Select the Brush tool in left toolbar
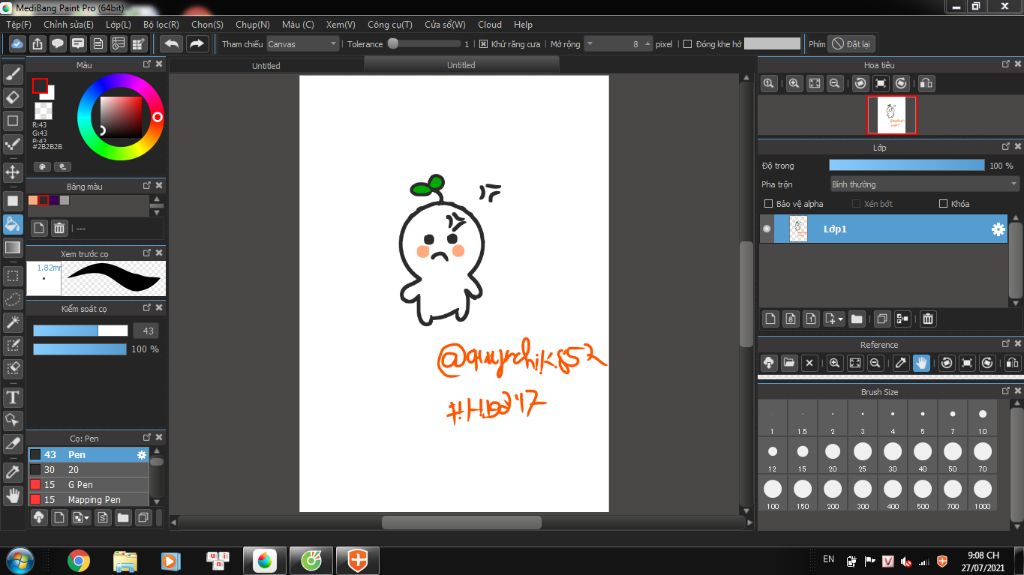Screen dimensions: 1024x575 (12, 74)
